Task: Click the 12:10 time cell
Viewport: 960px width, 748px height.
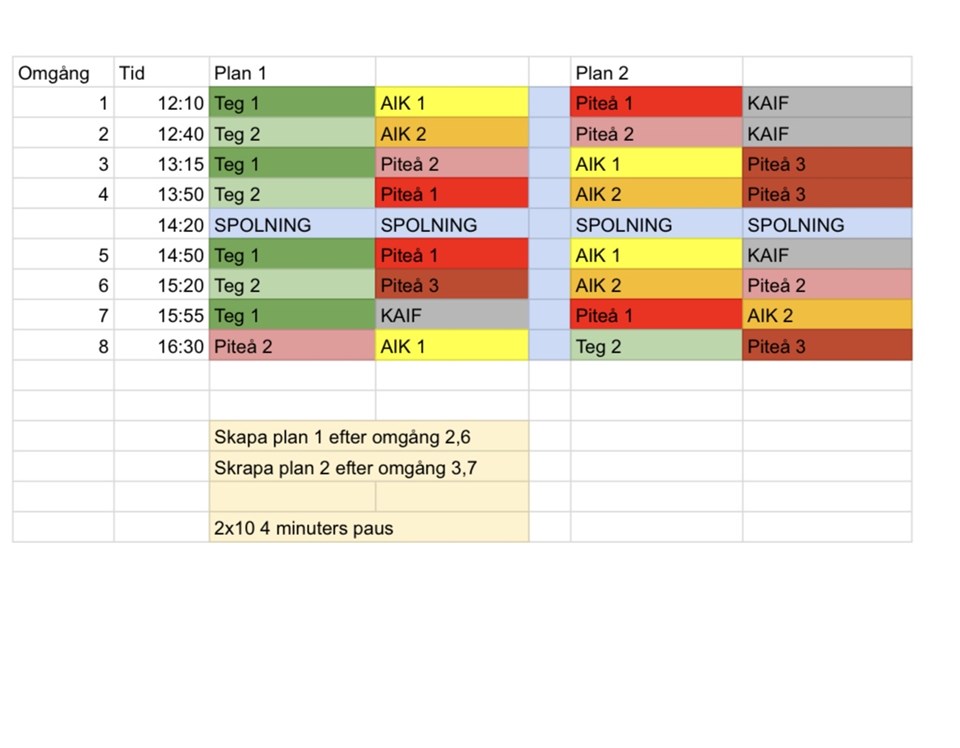Action: tap(161, 103)
